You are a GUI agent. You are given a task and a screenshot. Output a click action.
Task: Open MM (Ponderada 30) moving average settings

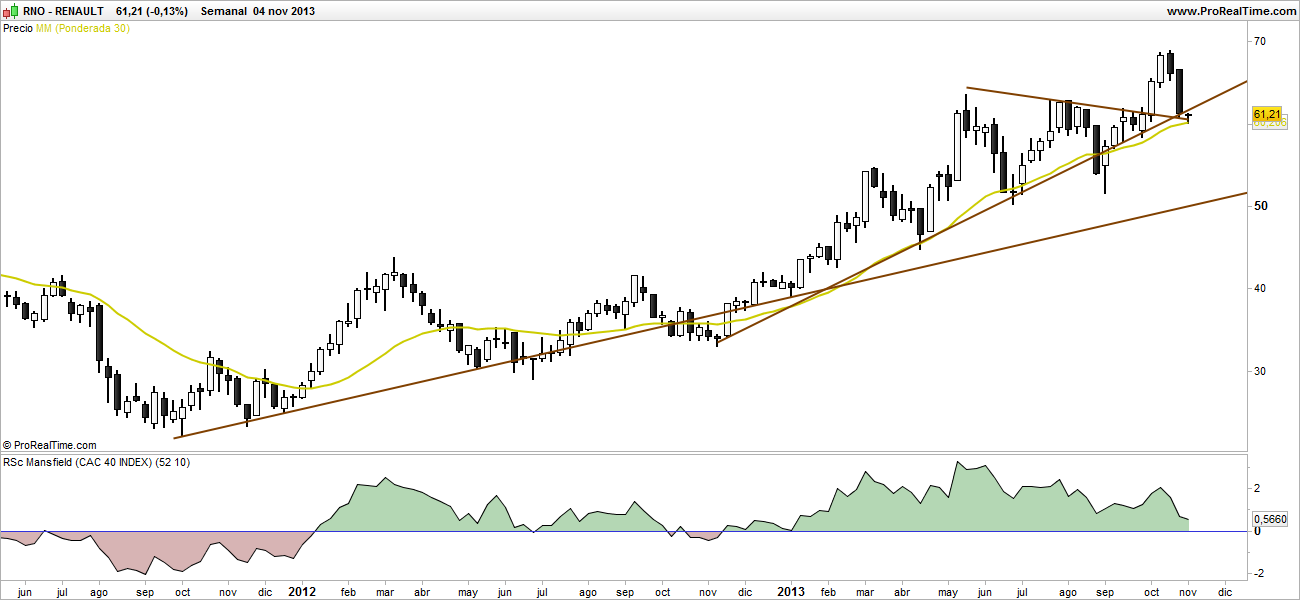[x=83, y=28]
